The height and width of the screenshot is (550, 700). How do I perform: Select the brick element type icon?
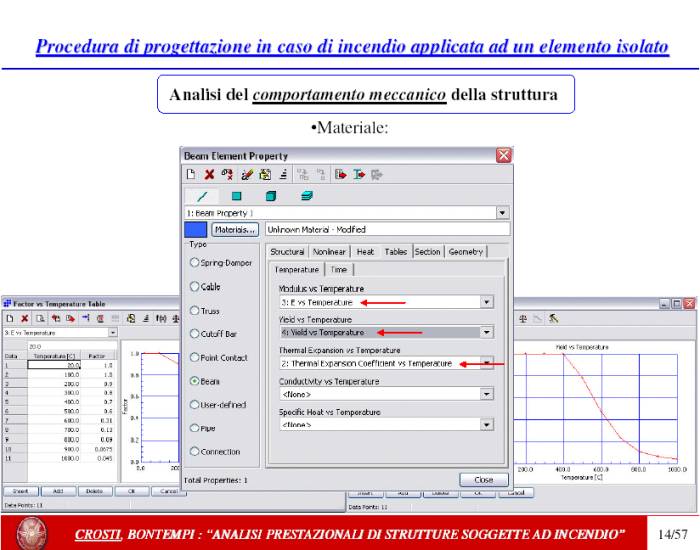pos(271,197)
